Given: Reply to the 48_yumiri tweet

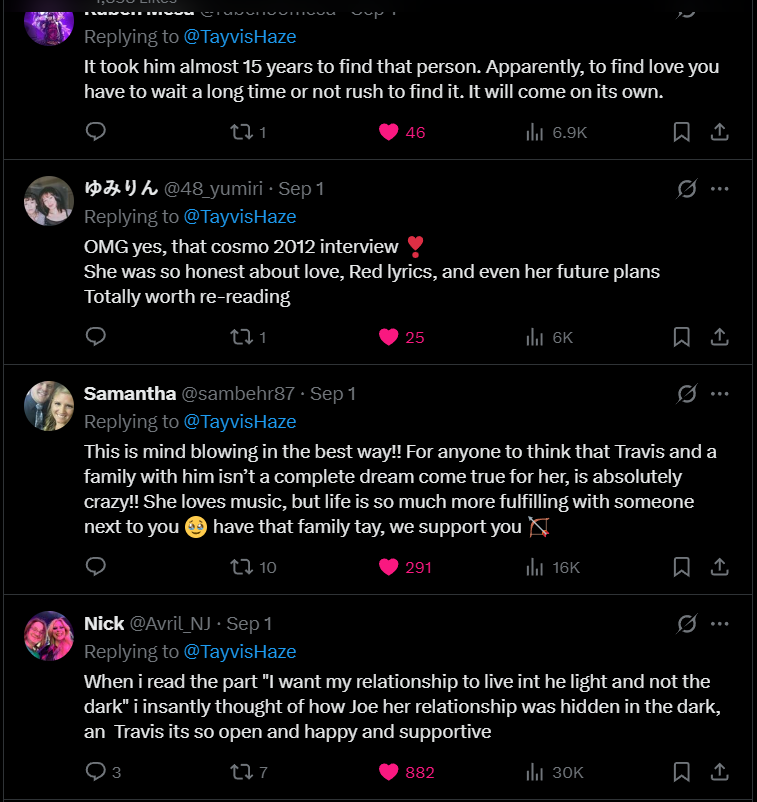Looking at the screenshot, I should pyautogui.click(x=96, y=337).
